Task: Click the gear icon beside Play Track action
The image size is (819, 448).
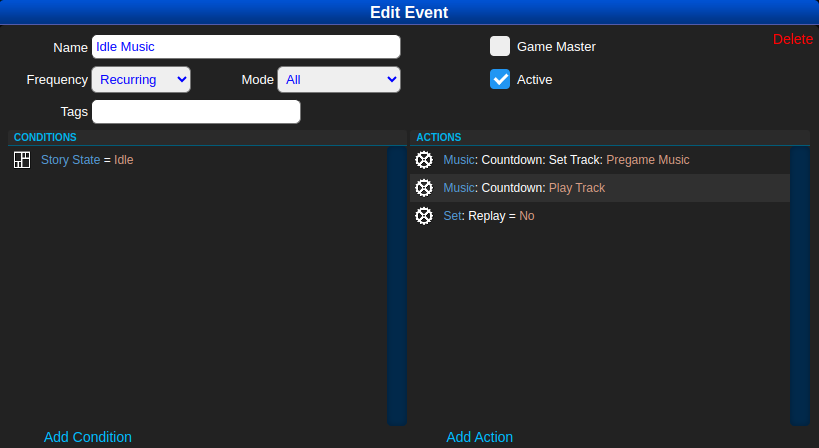Action: coord(424,188)
